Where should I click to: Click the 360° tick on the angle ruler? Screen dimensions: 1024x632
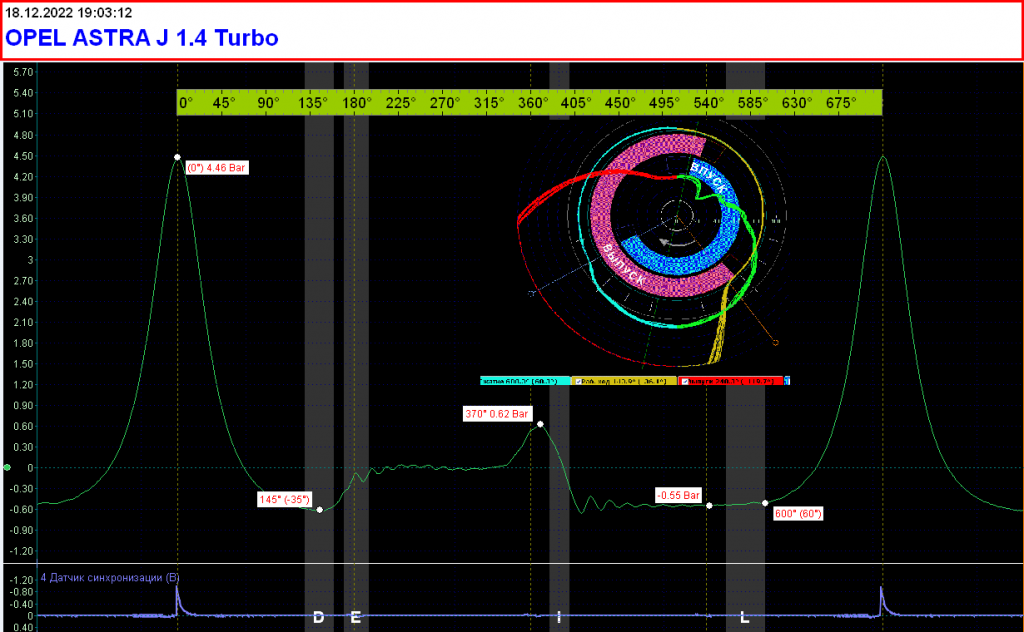point(534,103)
